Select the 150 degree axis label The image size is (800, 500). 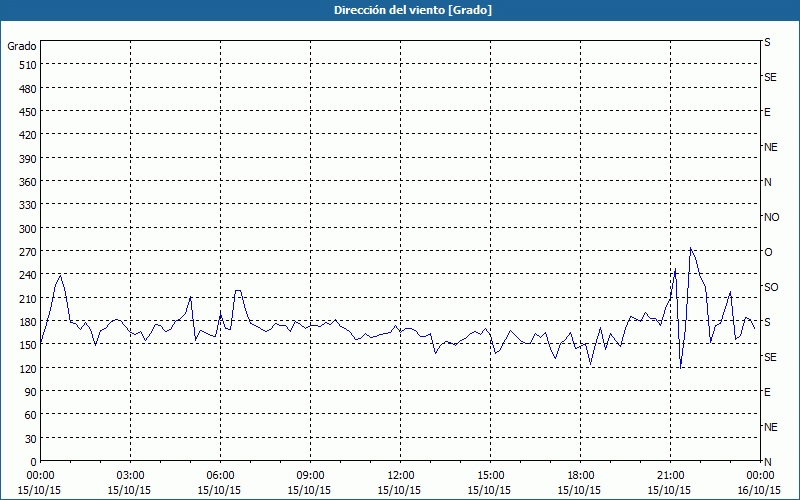coord(28,345)
